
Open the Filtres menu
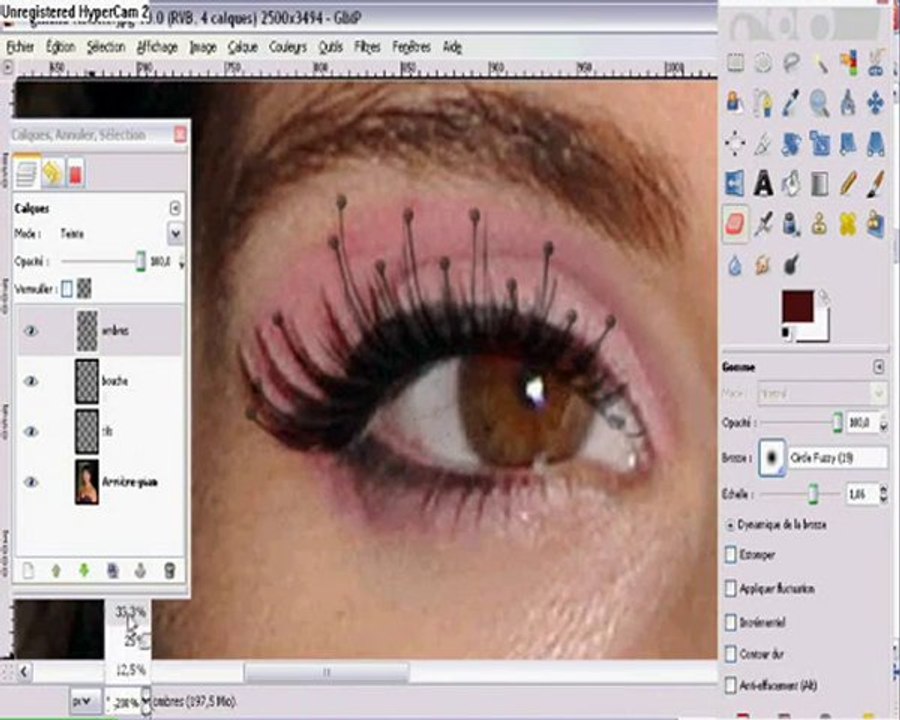(367, 47)
